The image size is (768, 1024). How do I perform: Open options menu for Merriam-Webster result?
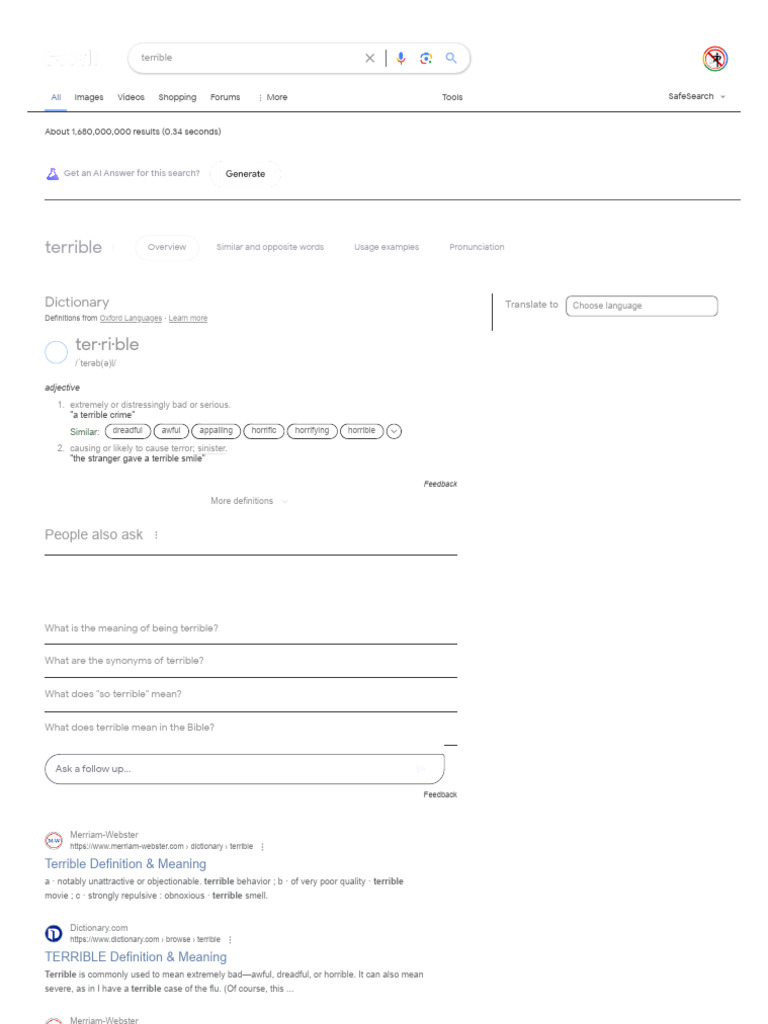click(x=263, y=846)
